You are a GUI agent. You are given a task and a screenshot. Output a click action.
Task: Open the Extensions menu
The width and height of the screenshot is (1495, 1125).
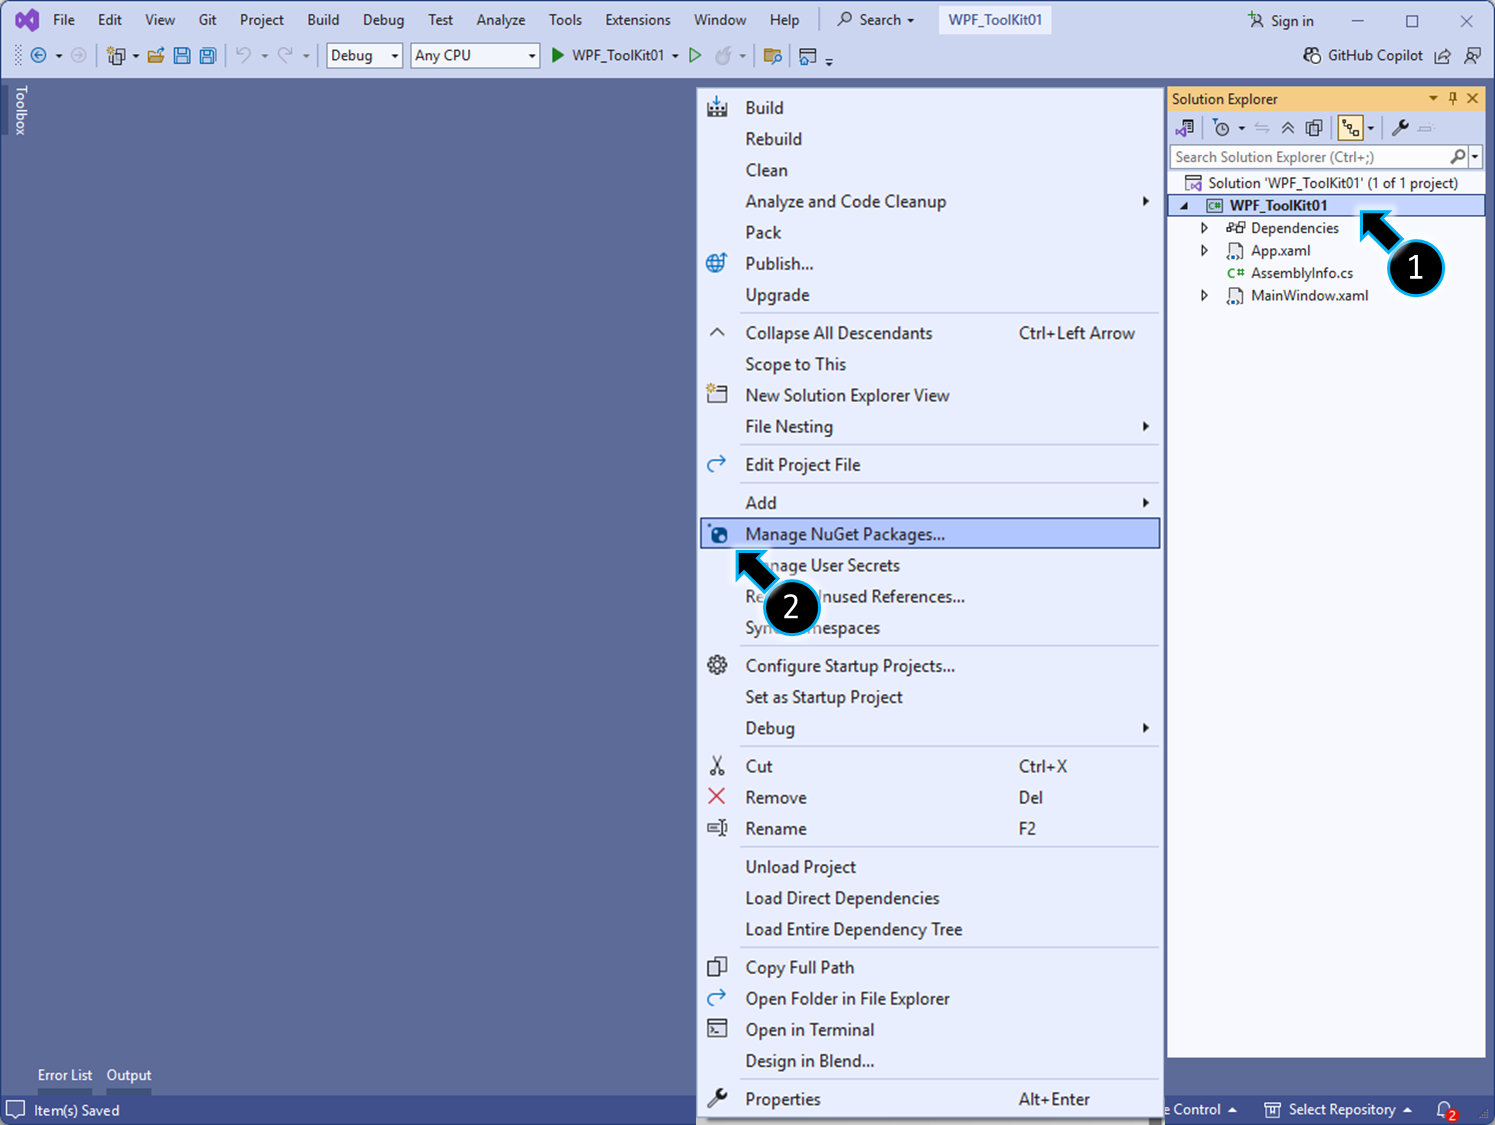pyautogui.click(x=638, y=20)
